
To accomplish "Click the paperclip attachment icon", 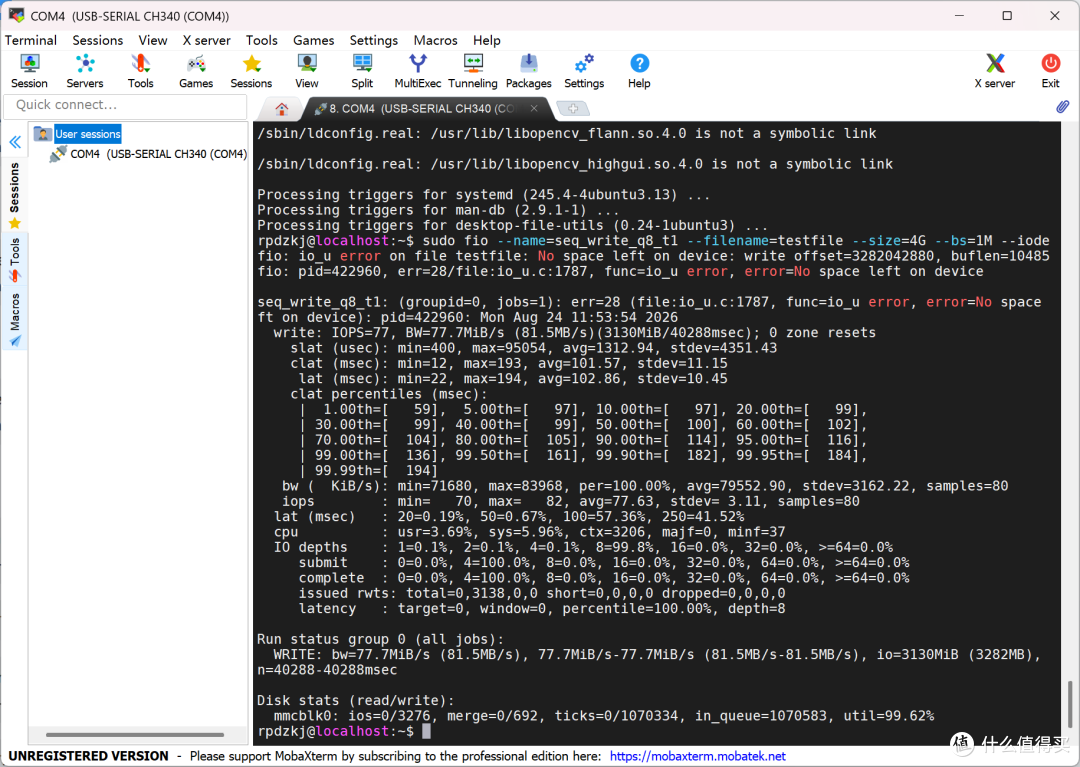I will pyautogui.click(x=1063, y=107).
